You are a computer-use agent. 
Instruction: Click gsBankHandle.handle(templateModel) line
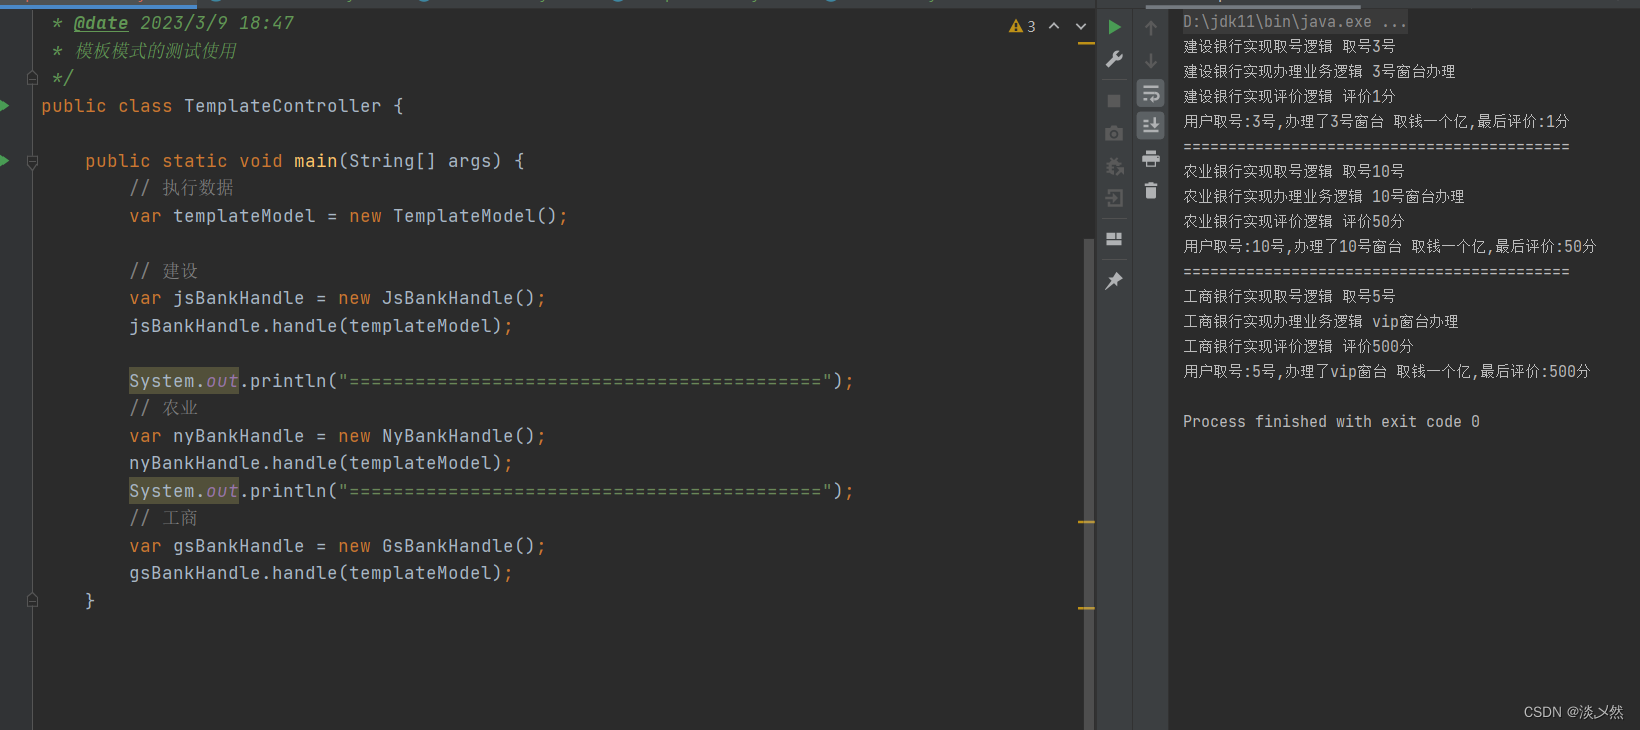(x=320, y=573)
